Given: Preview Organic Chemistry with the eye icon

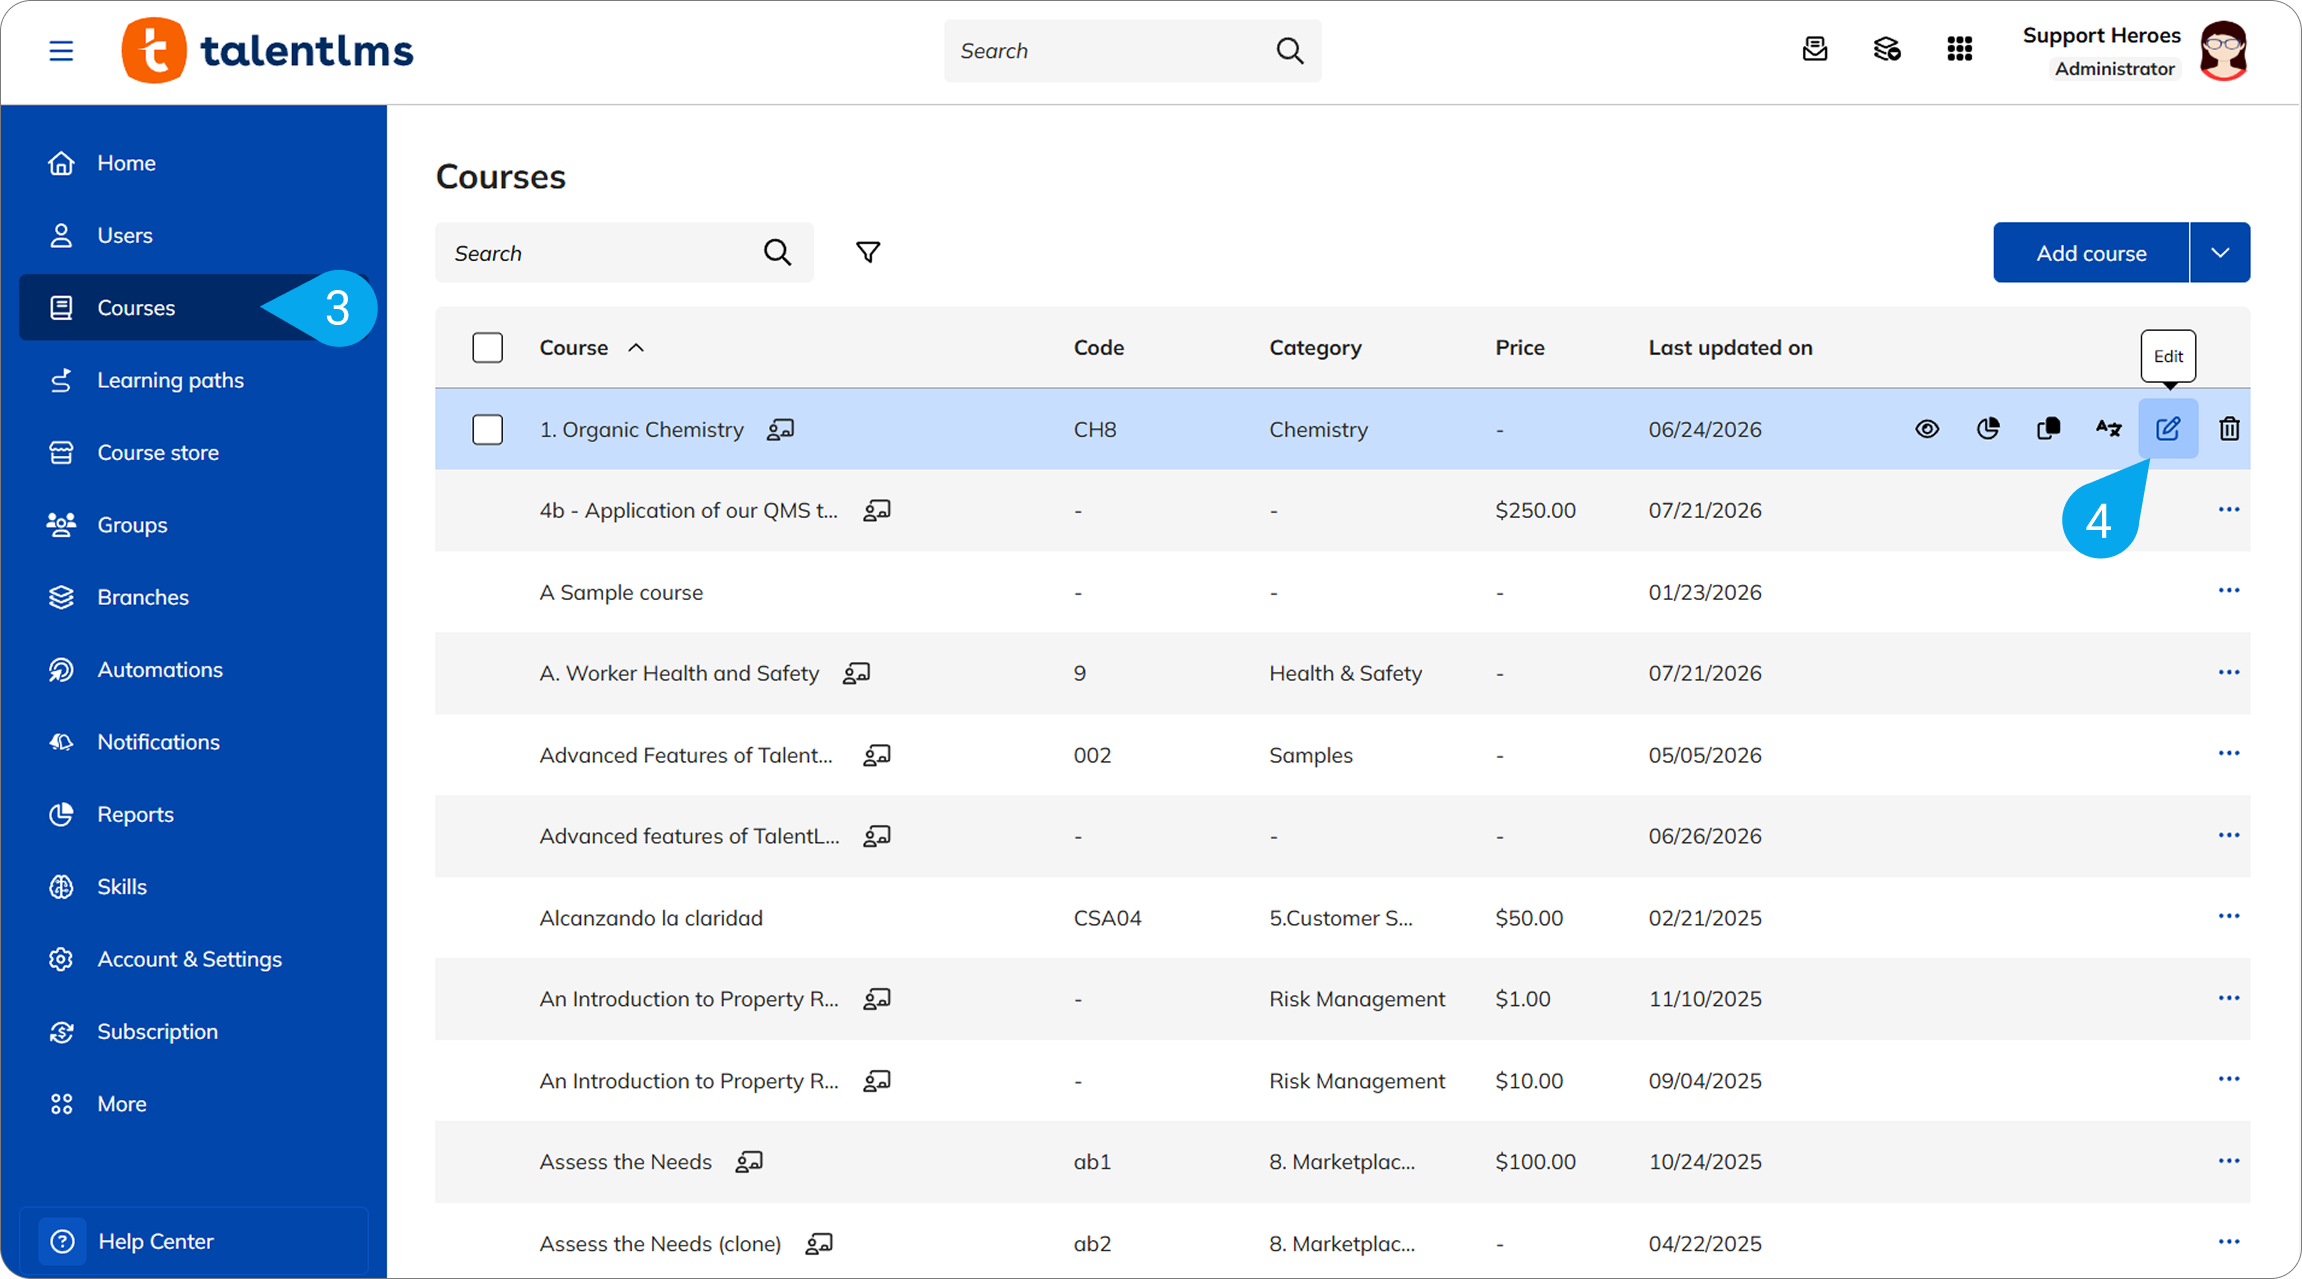Looking at the screenshot, I should [1927, 429].
